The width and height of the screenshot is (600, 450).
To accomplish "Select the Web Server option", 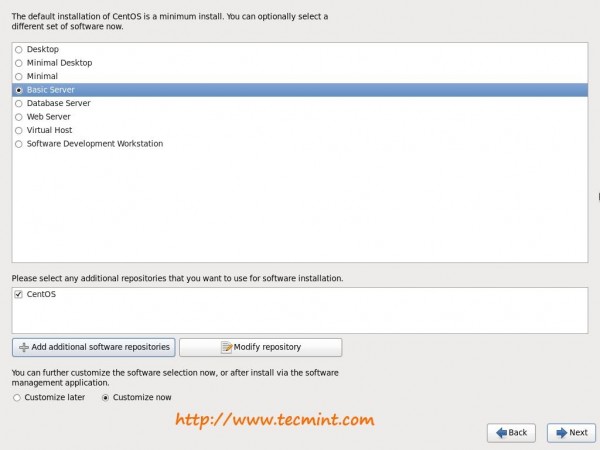I will [19, 117].
